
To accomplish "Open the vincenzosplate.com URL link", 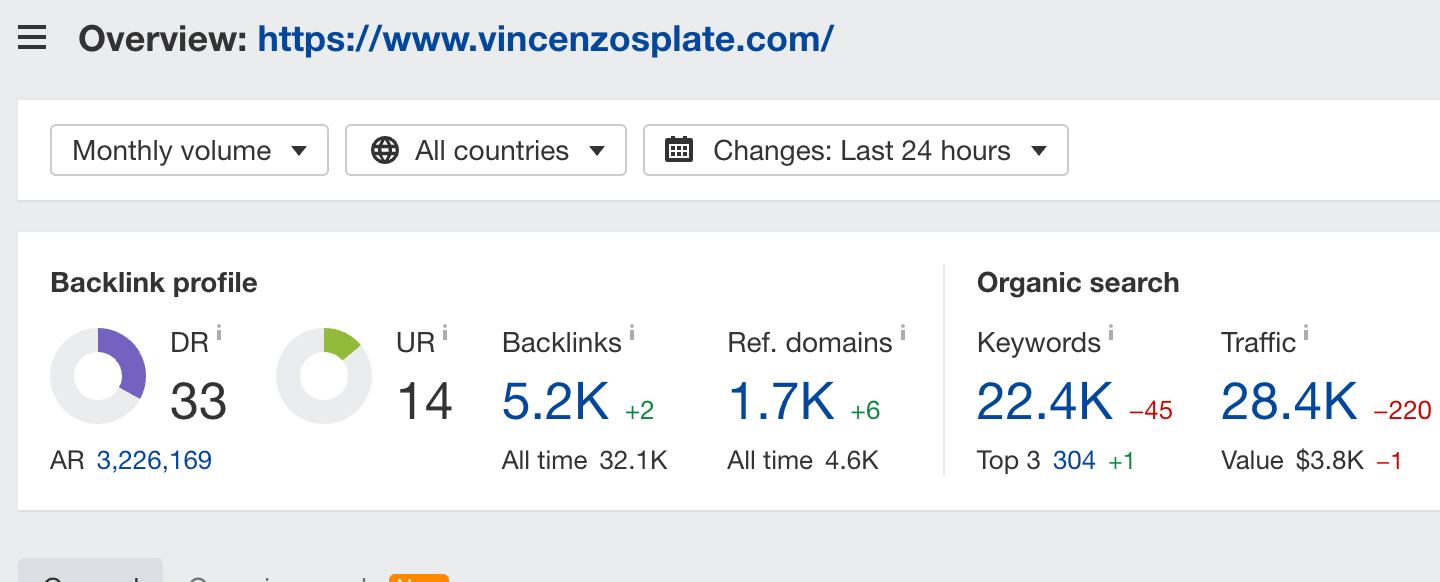I will coord(545,39).
